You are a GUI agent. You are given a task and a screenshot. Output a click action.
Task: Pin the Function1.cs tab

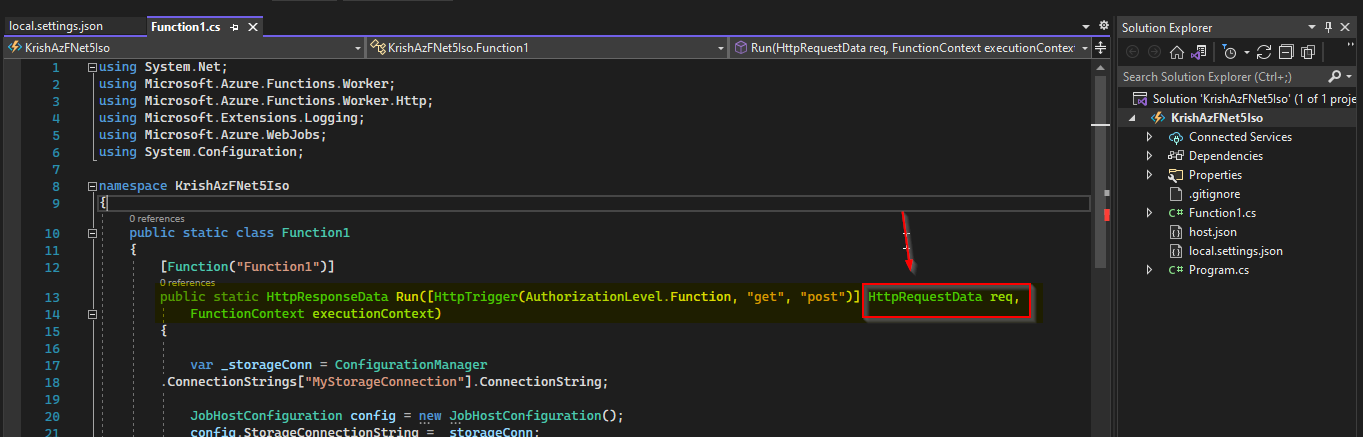click(235, 27)
